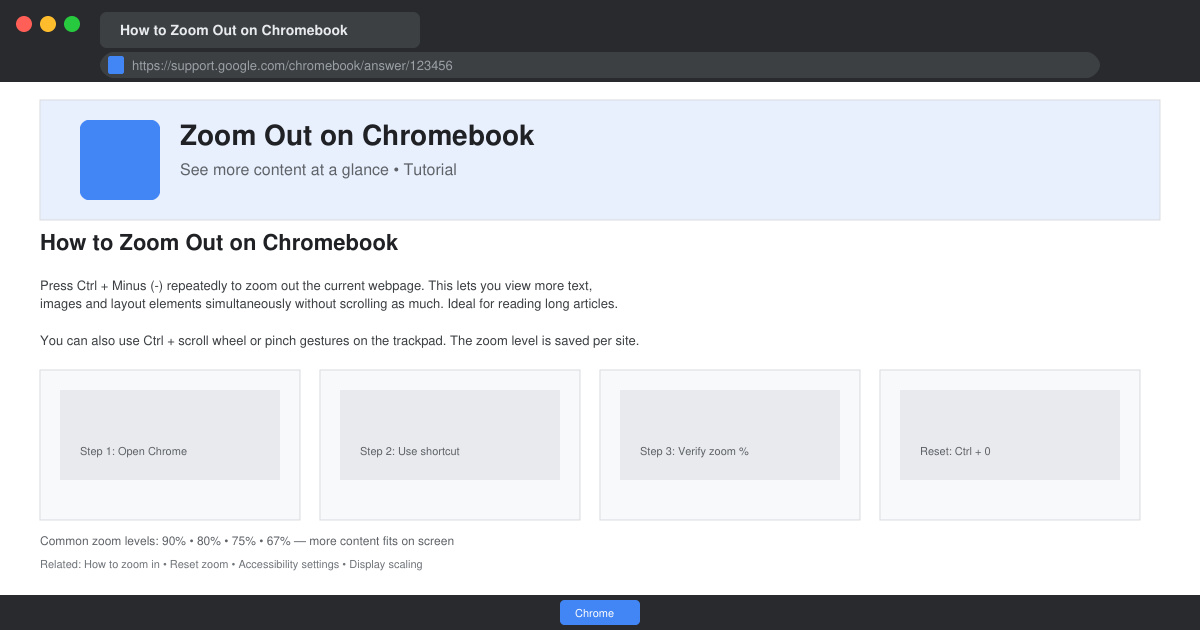Click the "How to Zoom Out on Chromebook" heading

219,243
